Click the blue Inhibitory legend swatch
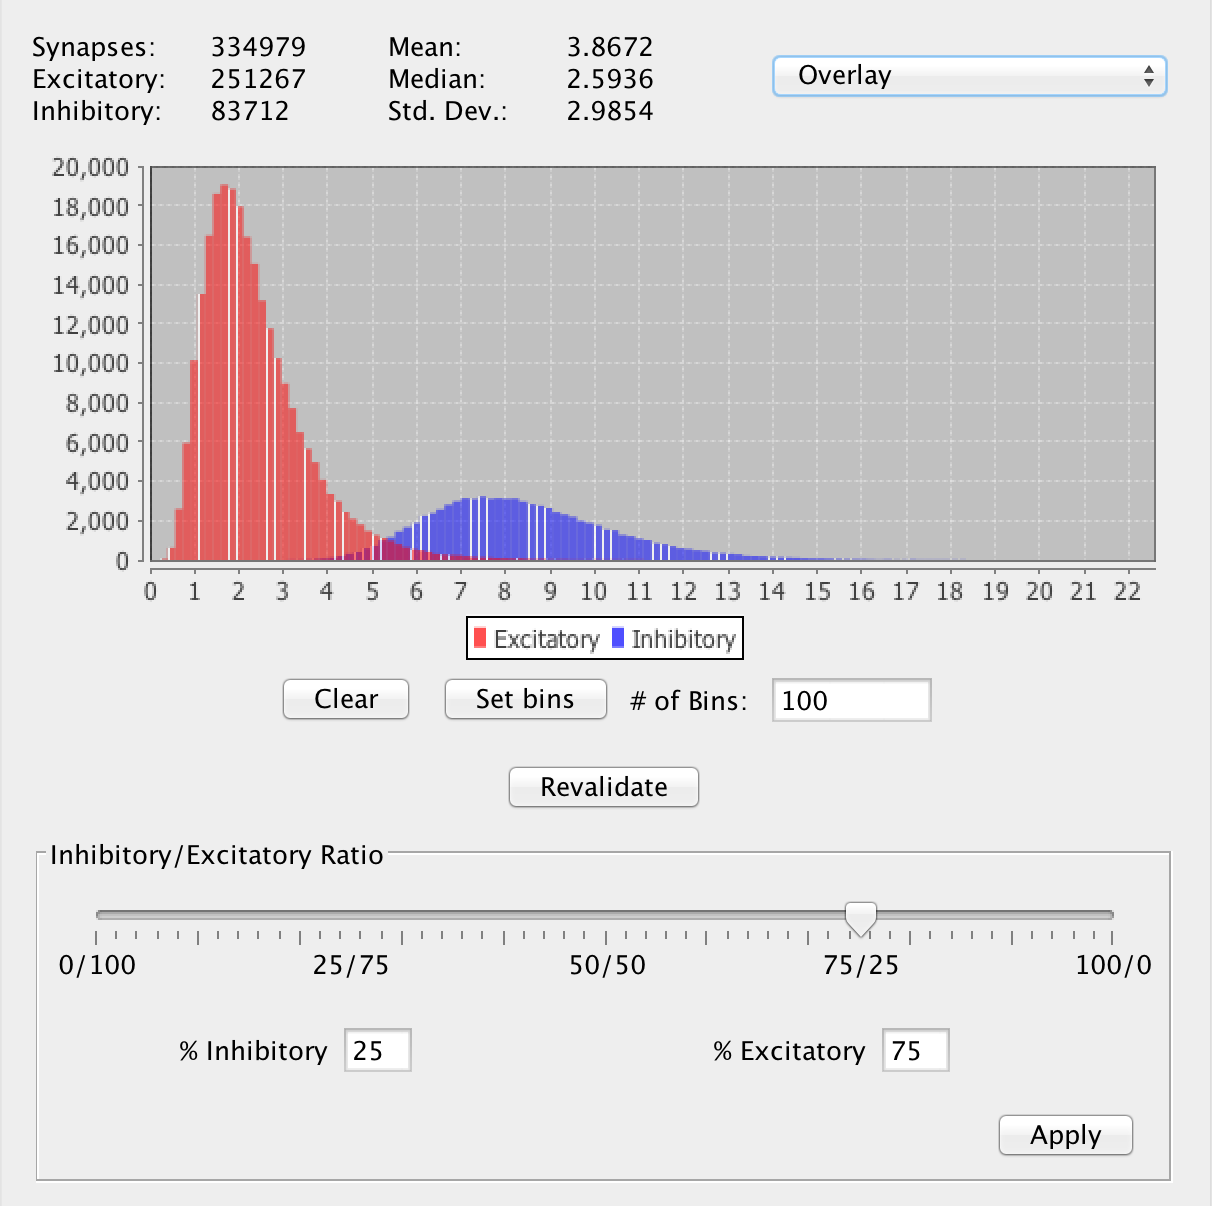Image resolution: width=1212 pixels, height=1206 pixels. [618, 639]
